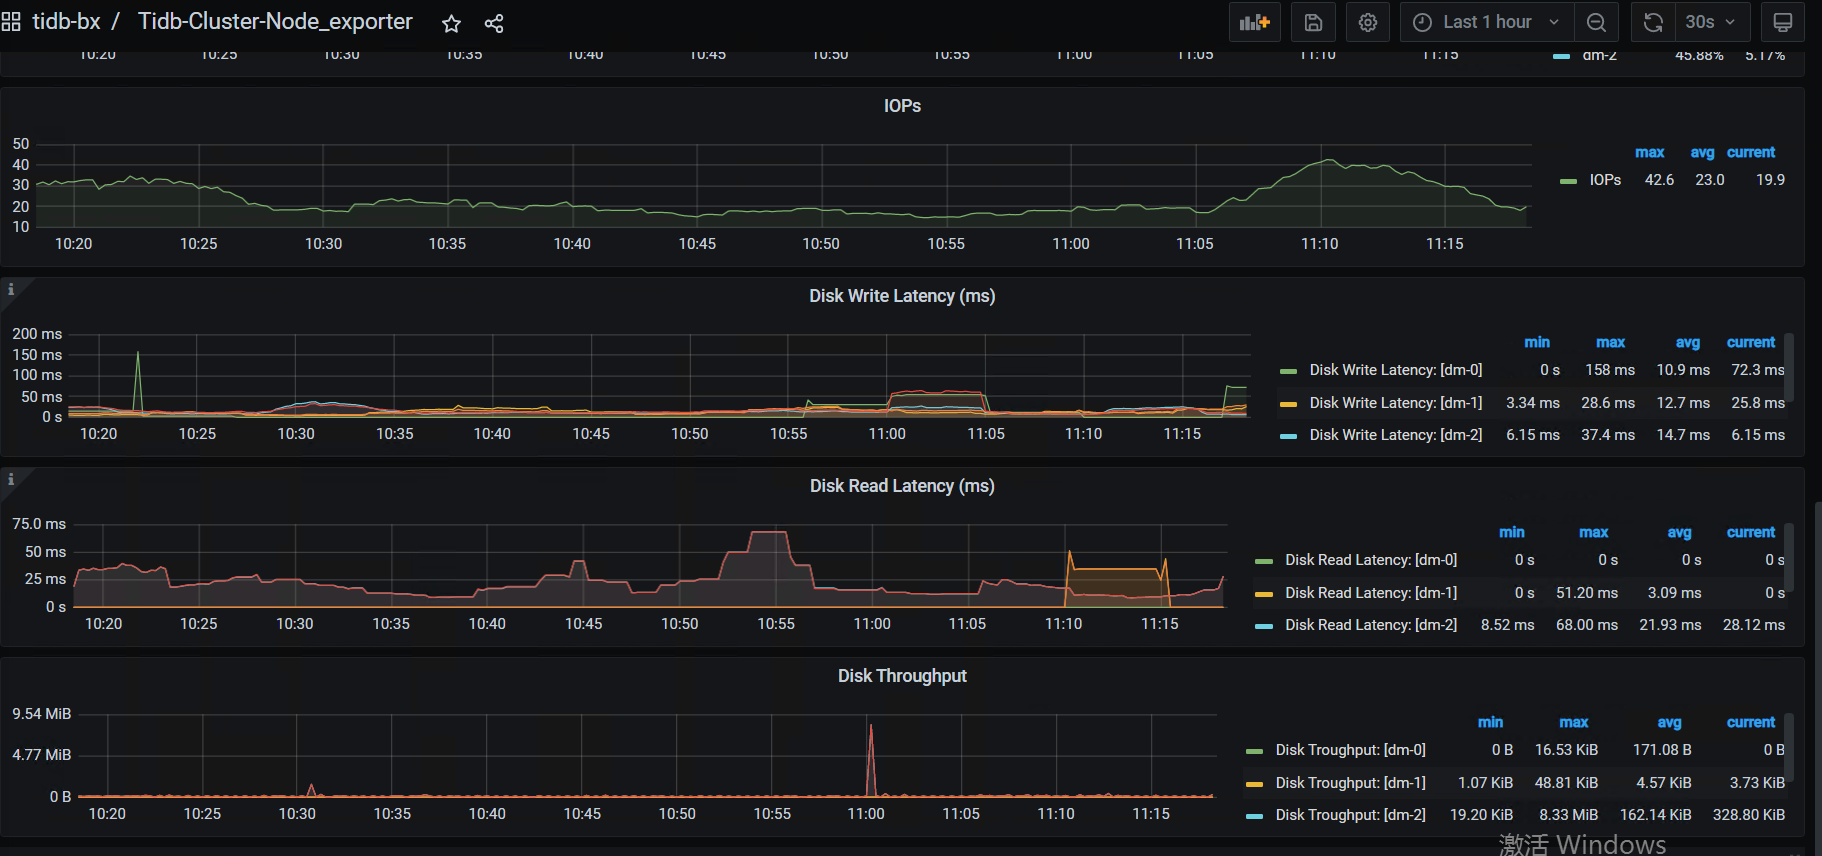Open dashboard settings gear
Viewport: 1822px width, 856px height.
point(1367,22)
